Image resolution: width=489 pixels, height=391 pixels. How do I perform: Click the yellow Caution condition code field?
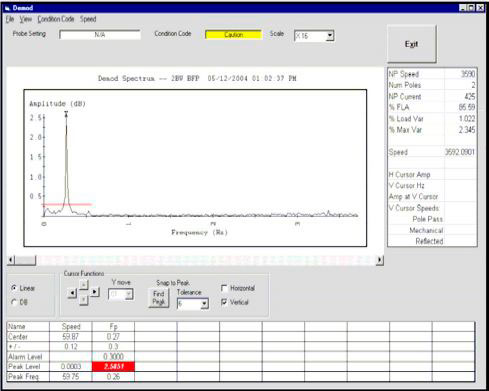click(233, 35)
